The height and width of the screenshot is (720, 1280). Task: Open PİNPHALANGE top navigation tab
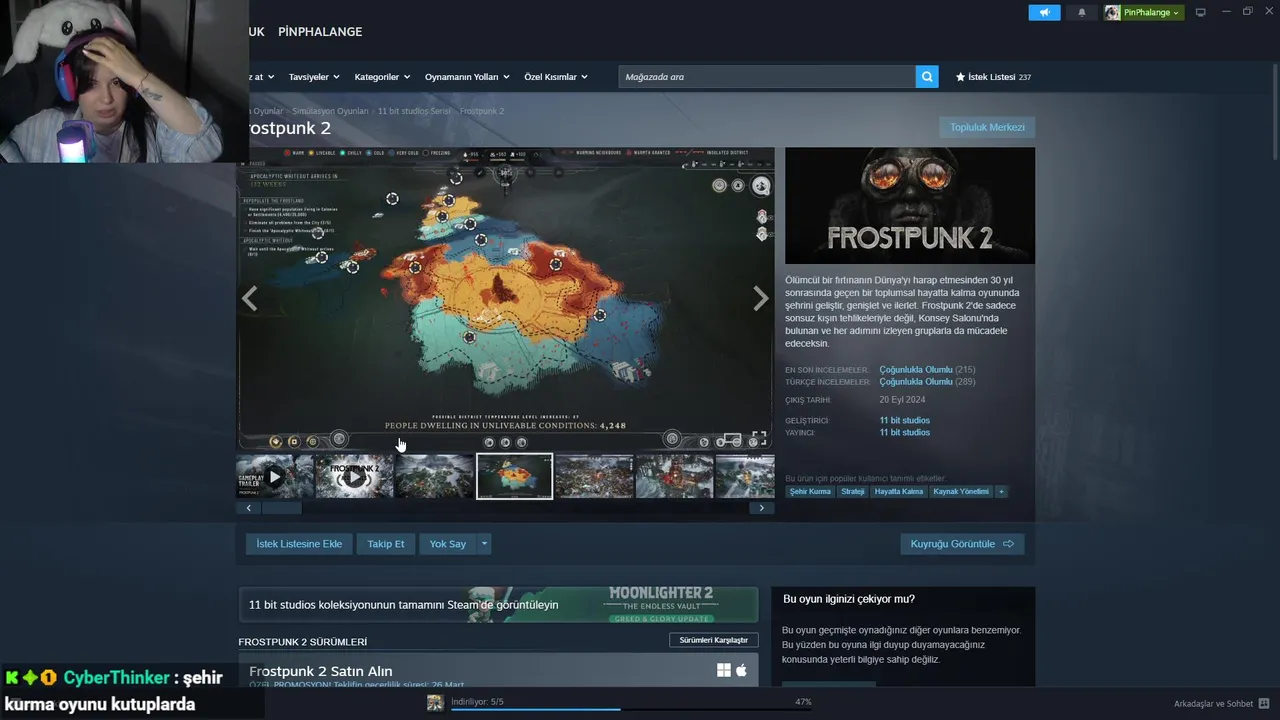coord(320,32)
